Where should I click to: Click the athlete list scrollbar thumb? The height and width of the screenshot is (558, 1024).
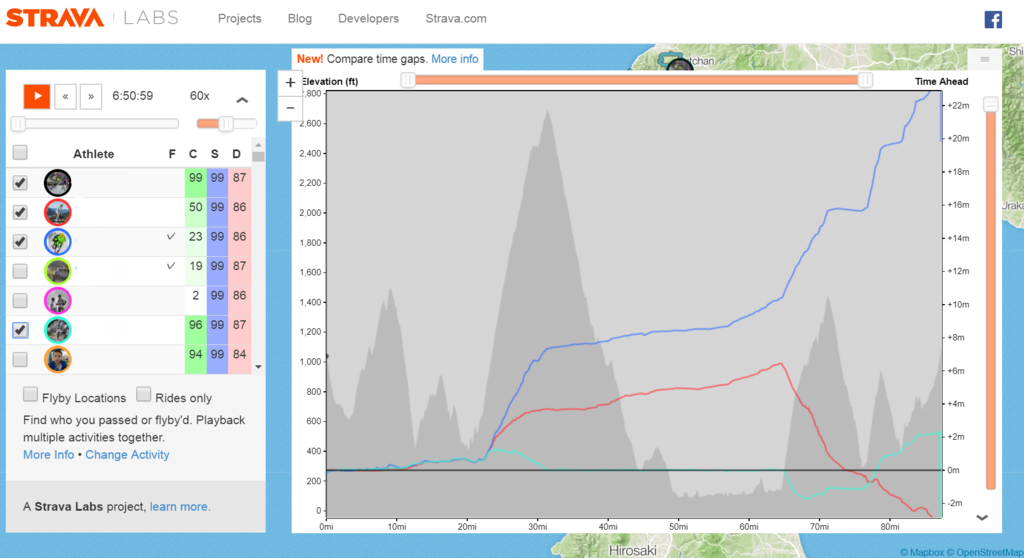click(x=259, y=157)
